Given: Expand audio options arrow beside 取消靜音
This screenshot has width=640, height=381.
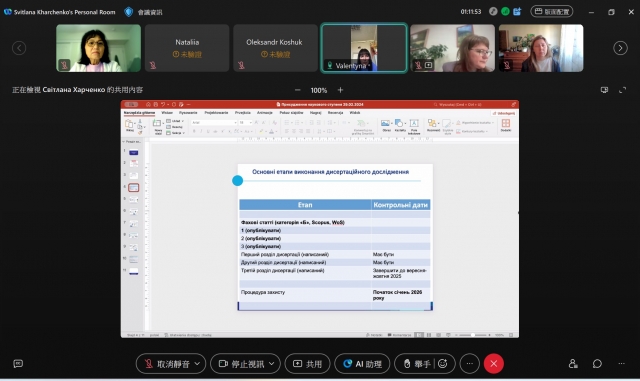Looking at the screenshot, I should [x=198, y=363].
